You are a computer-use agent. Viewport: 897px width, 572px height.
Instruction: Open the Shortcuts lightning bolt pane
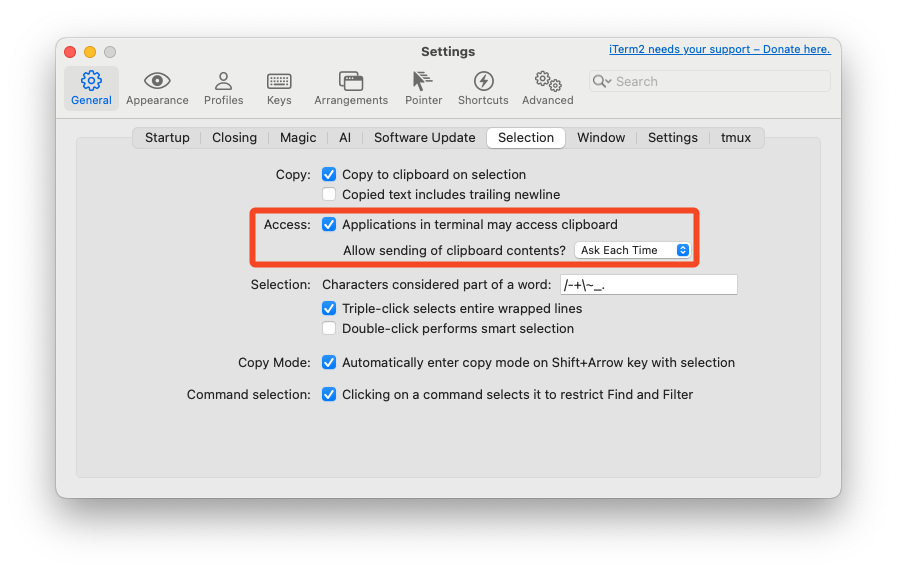(x=483, y=88)
